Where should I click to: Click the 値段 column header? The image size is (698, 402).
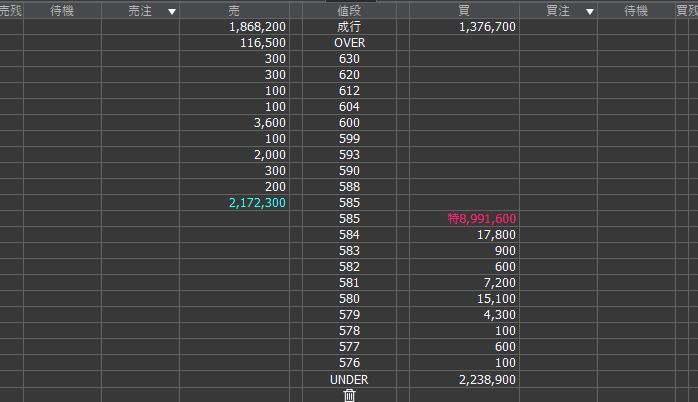[x=349, y=11]
